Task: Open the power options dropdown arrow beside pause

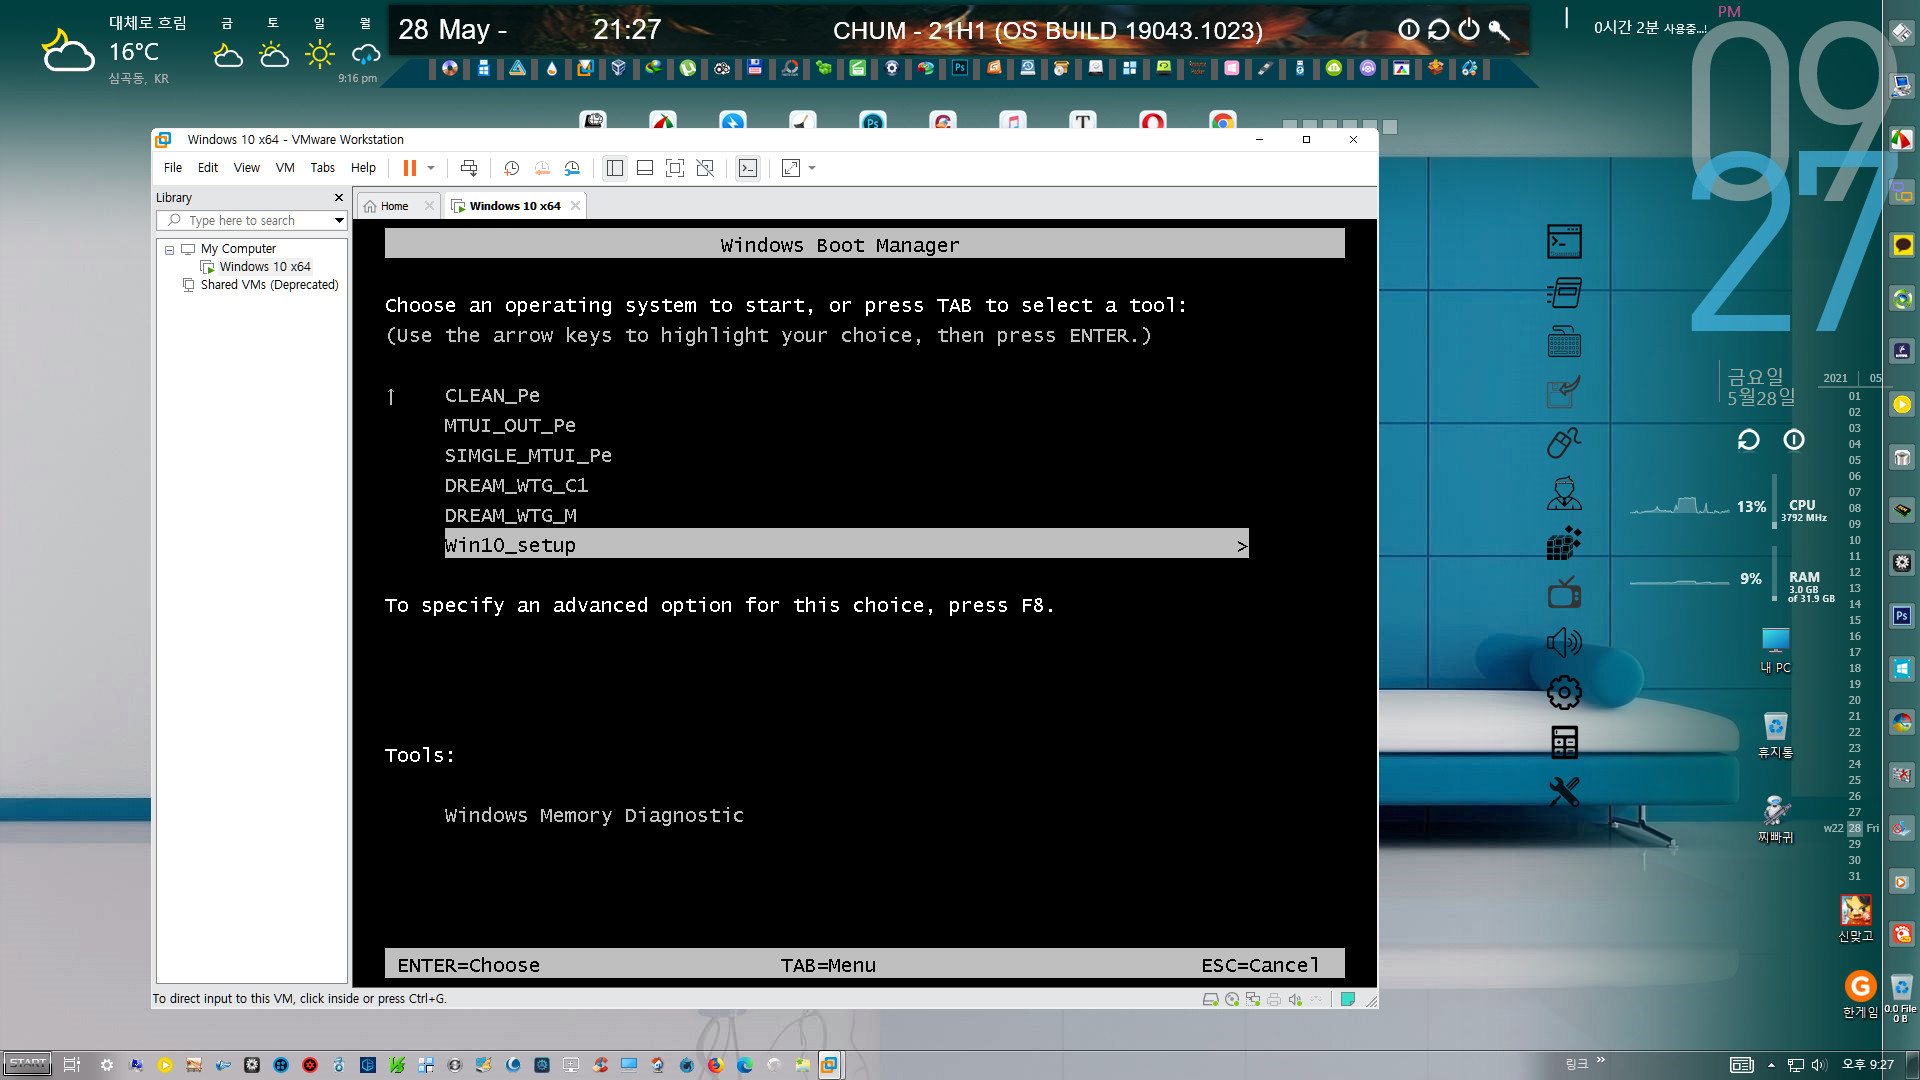Action: (x=431, y=168)
